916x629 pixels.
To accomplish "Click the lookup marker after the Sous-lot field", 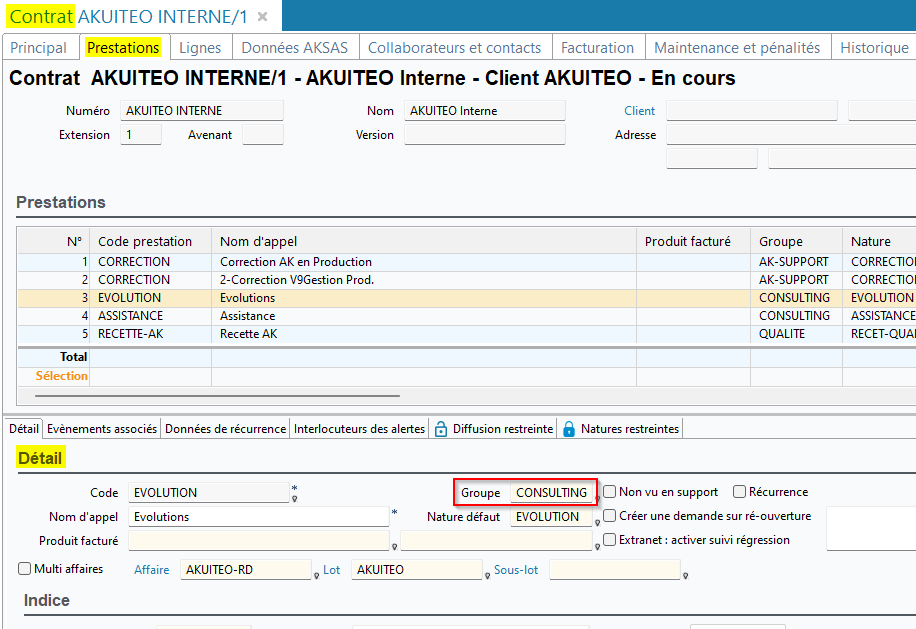I will coord(684,576).
